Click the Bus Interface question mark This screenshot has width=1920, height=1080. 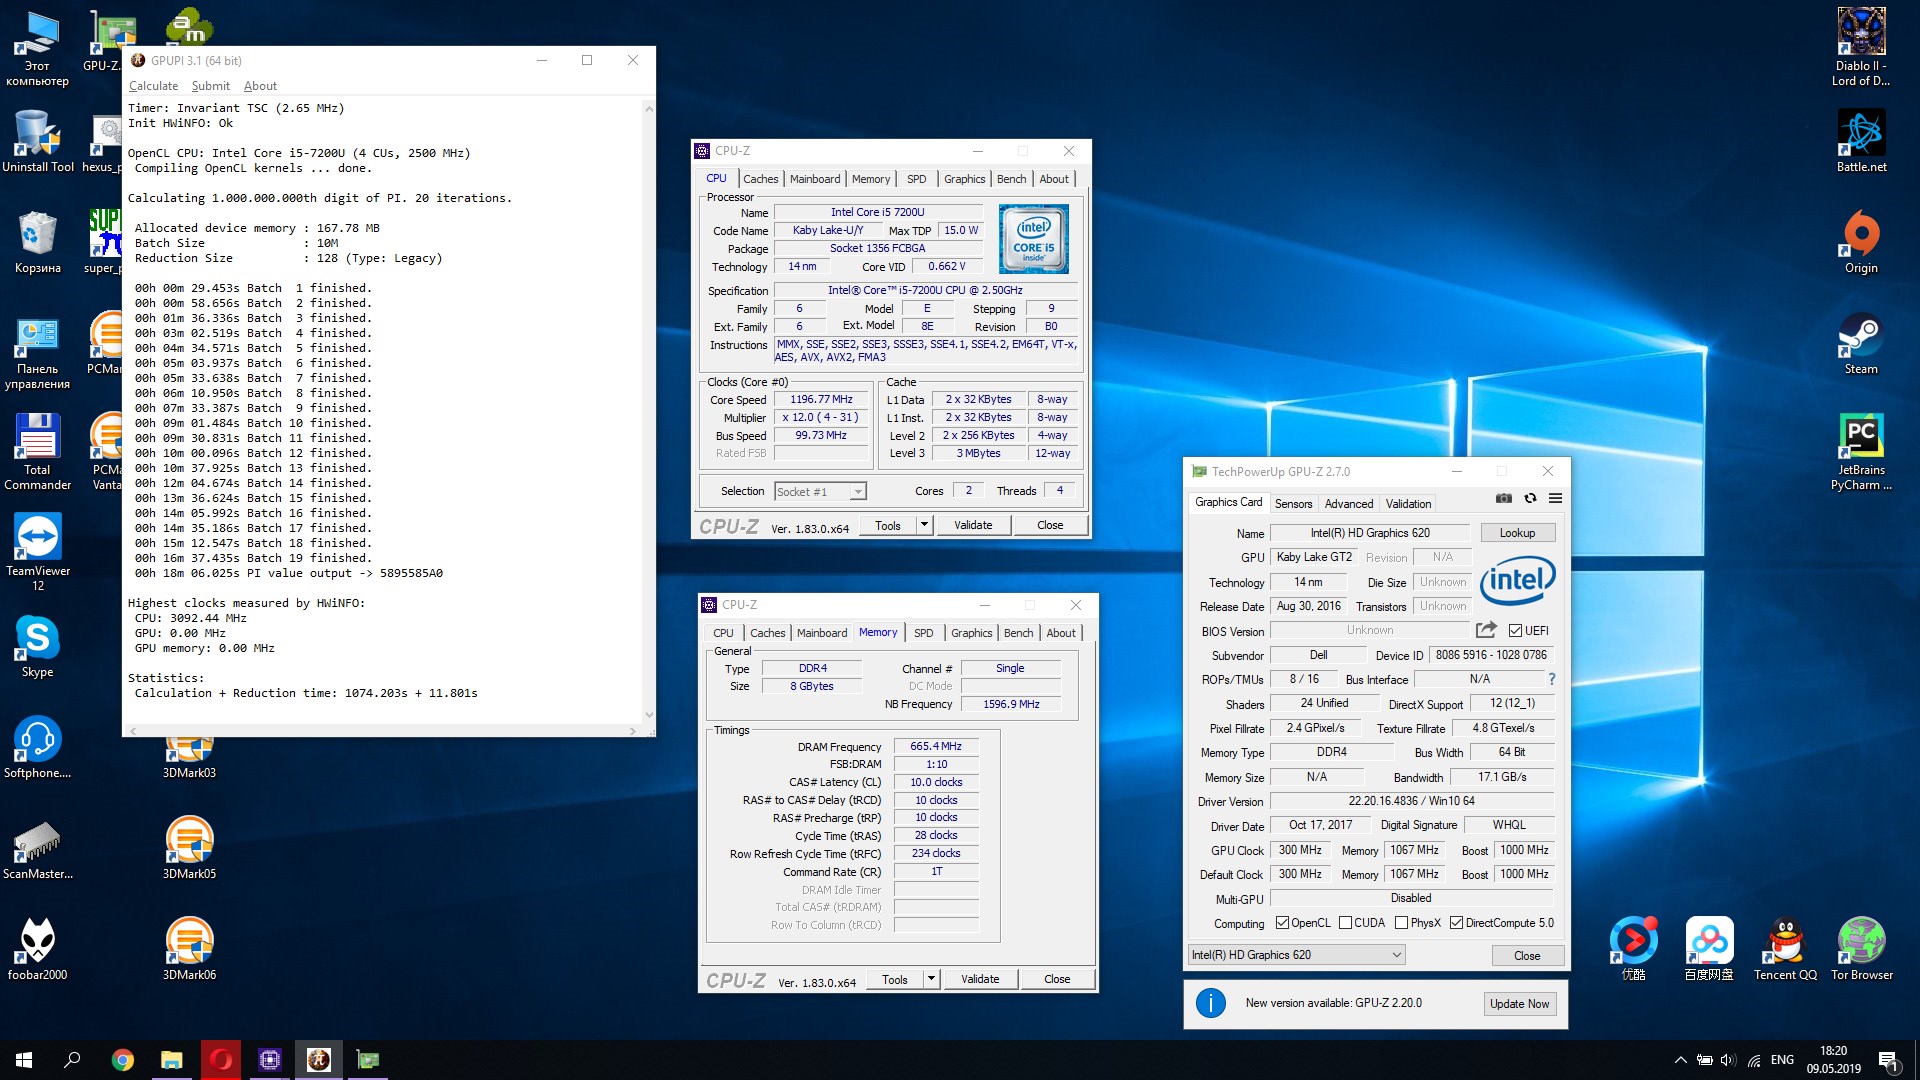pos(1551,679)
